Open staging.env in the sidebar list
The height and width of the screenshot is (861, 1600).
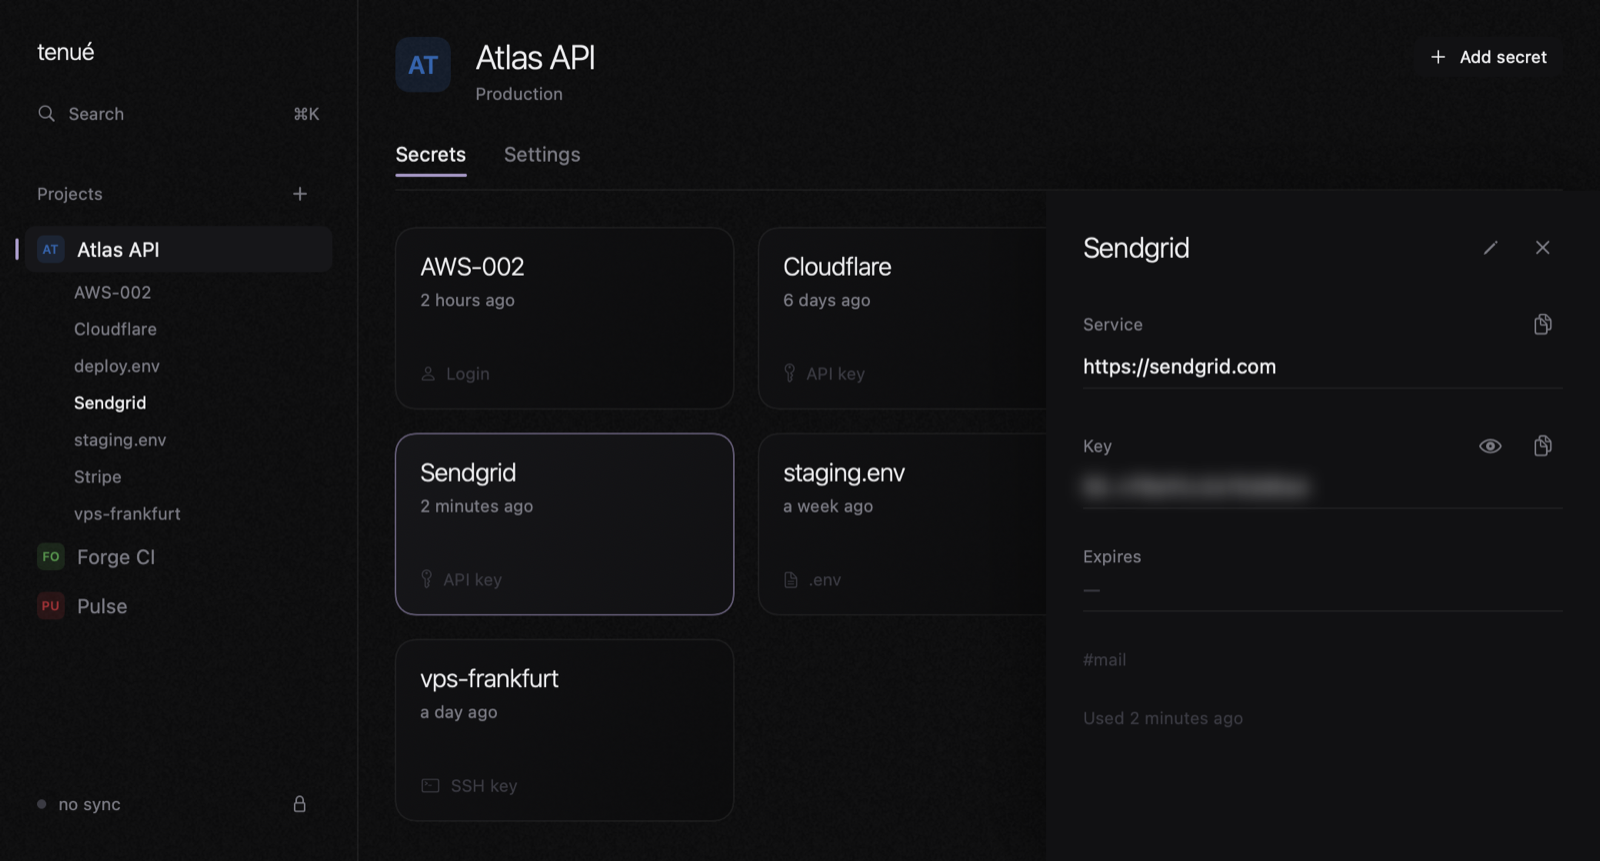pyautogui.click(x=120, y=440)
